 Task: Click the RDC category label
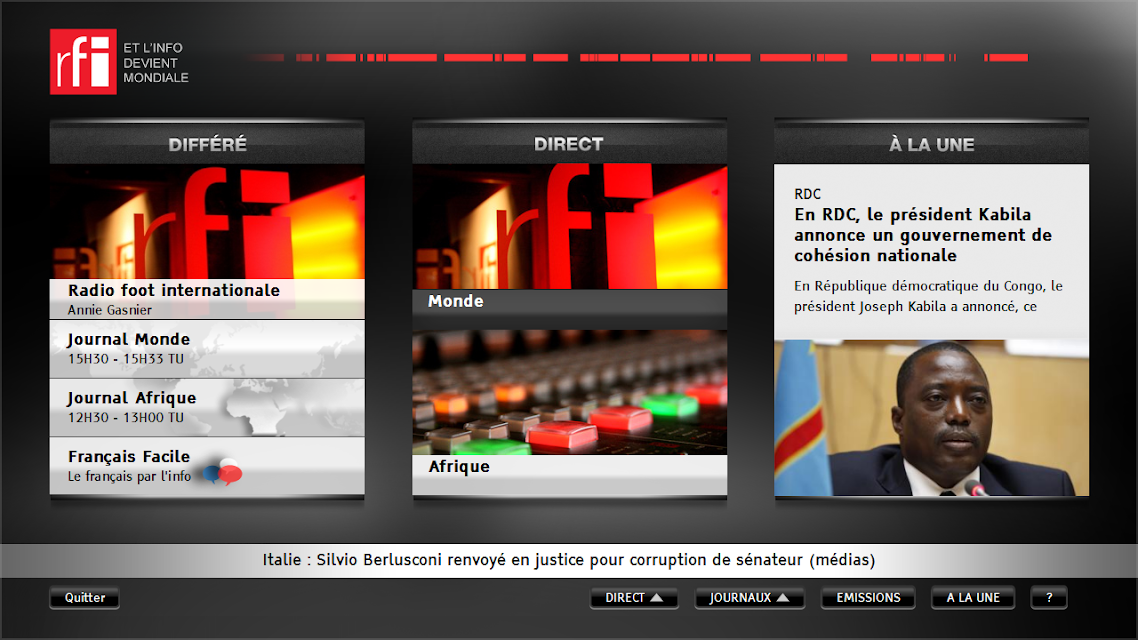pyautogui.click(x=807, y=194)
